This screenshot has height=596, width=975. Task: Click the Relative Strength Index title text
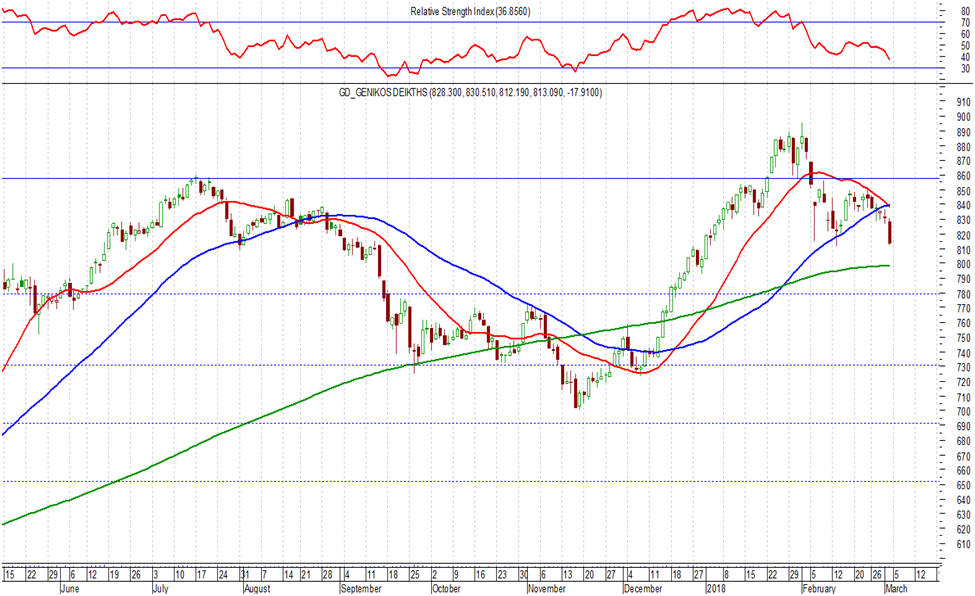tap(470, 12)
